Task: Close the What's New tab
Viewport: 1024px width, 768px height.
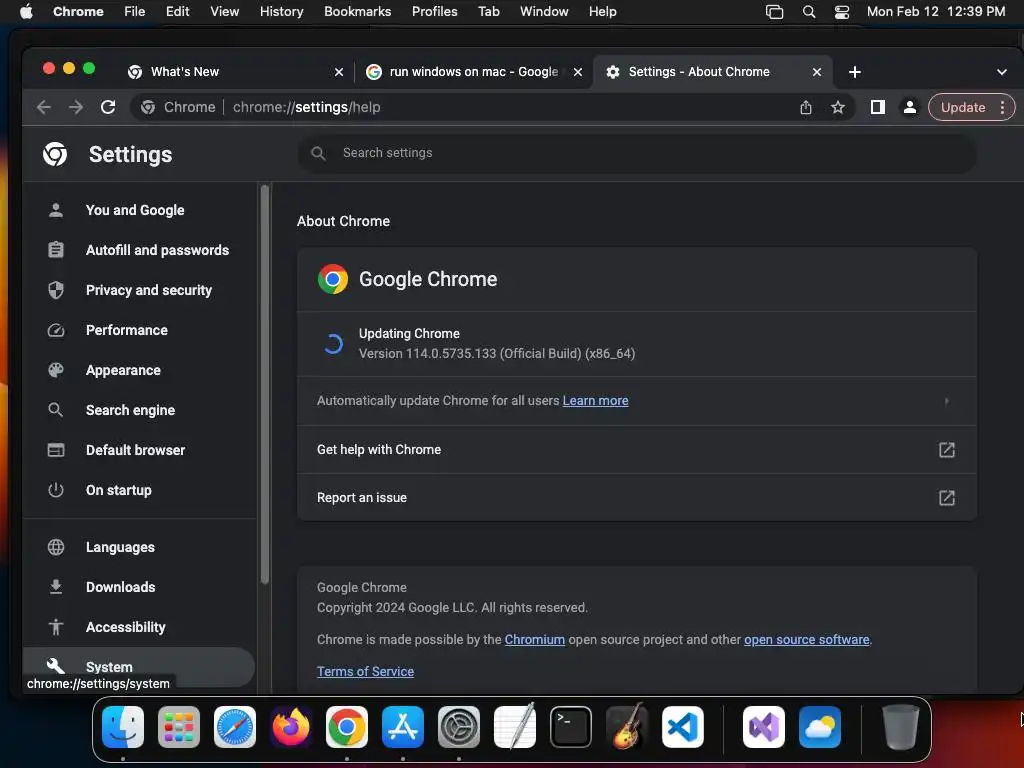Action: coord(338,72)
